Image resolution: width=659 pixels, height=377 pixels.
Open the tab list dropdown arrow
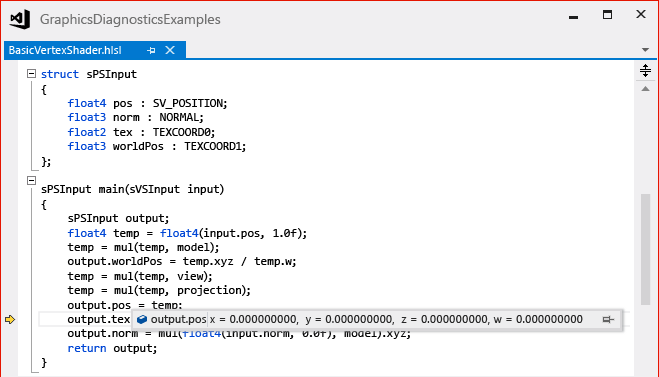[x=645, y=50]
